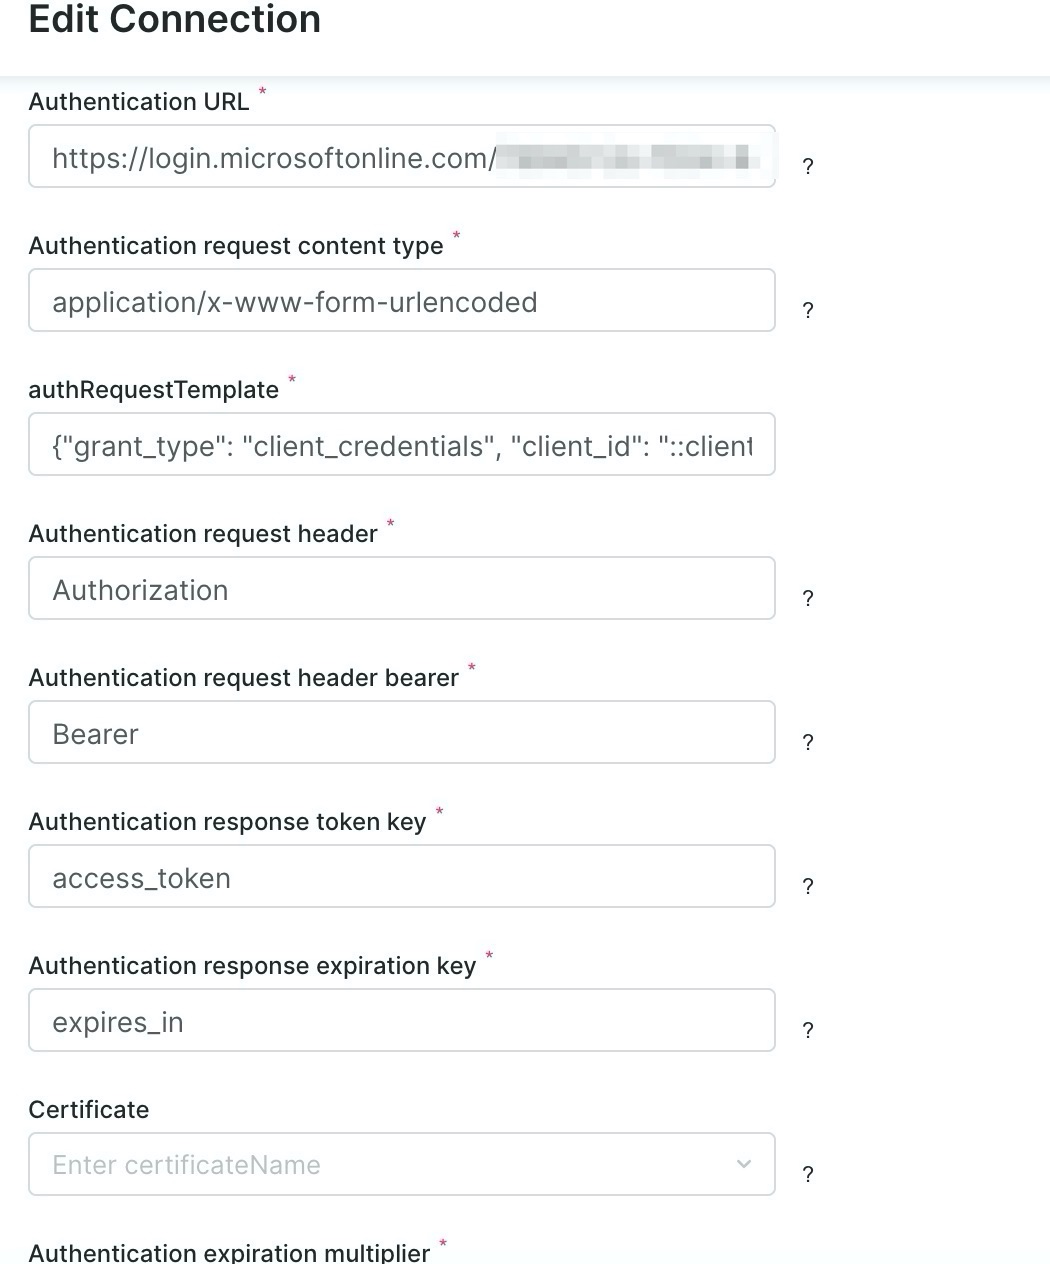Click the application/x-www-form-urlencoded content type field
The image size is (1050, 1264).
(x=400, y=302)
